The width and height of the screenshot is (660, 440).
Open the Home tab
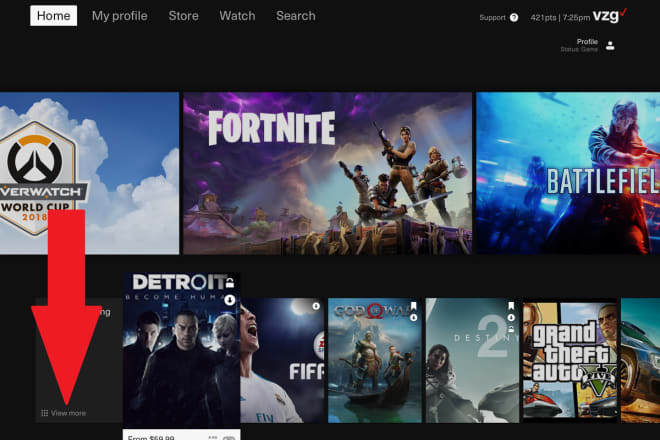53,16
